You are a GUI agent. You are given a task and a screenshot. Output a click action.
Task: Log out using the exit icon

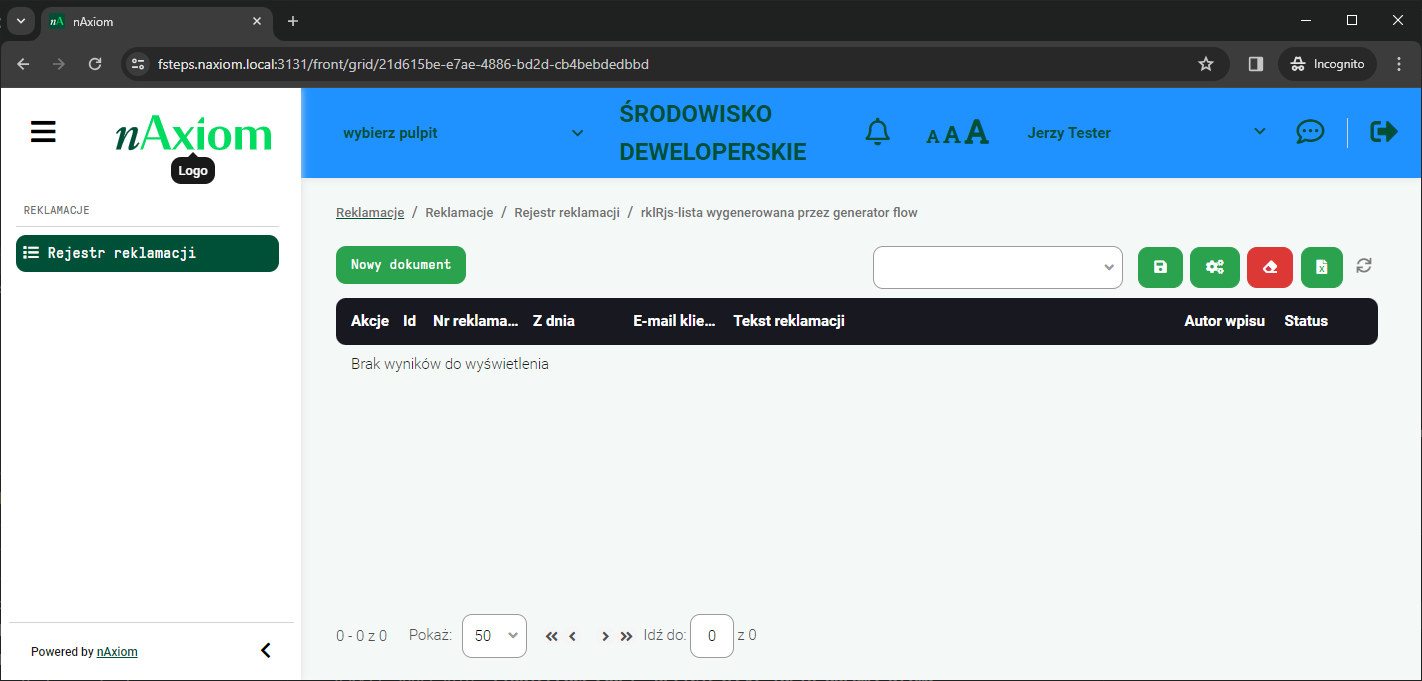pyautogui.click(x=1383, y=131)
